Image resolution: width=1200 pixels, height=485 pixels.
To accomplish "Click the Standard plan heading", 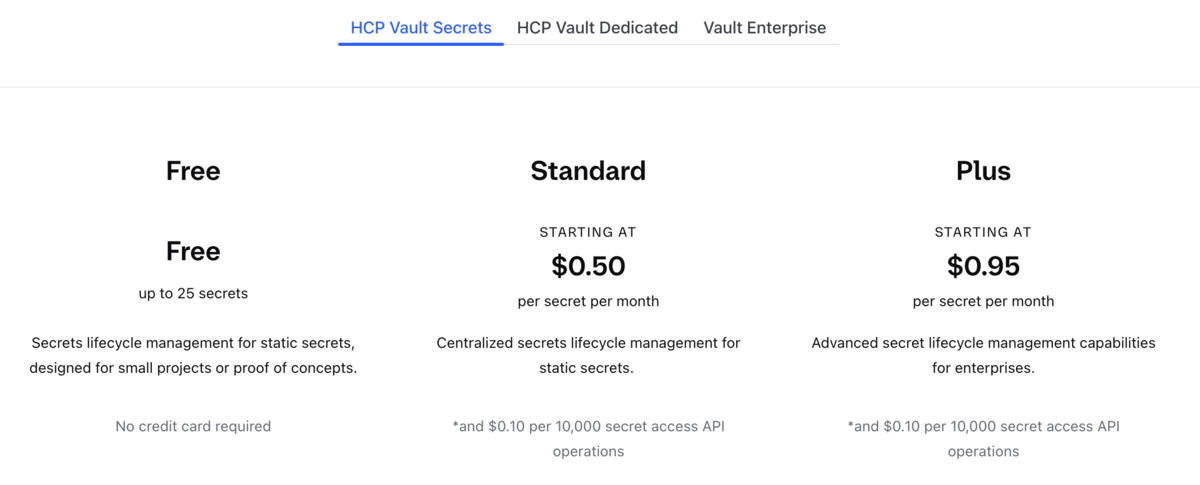I will pyautogui.click(x=588, y=171).
